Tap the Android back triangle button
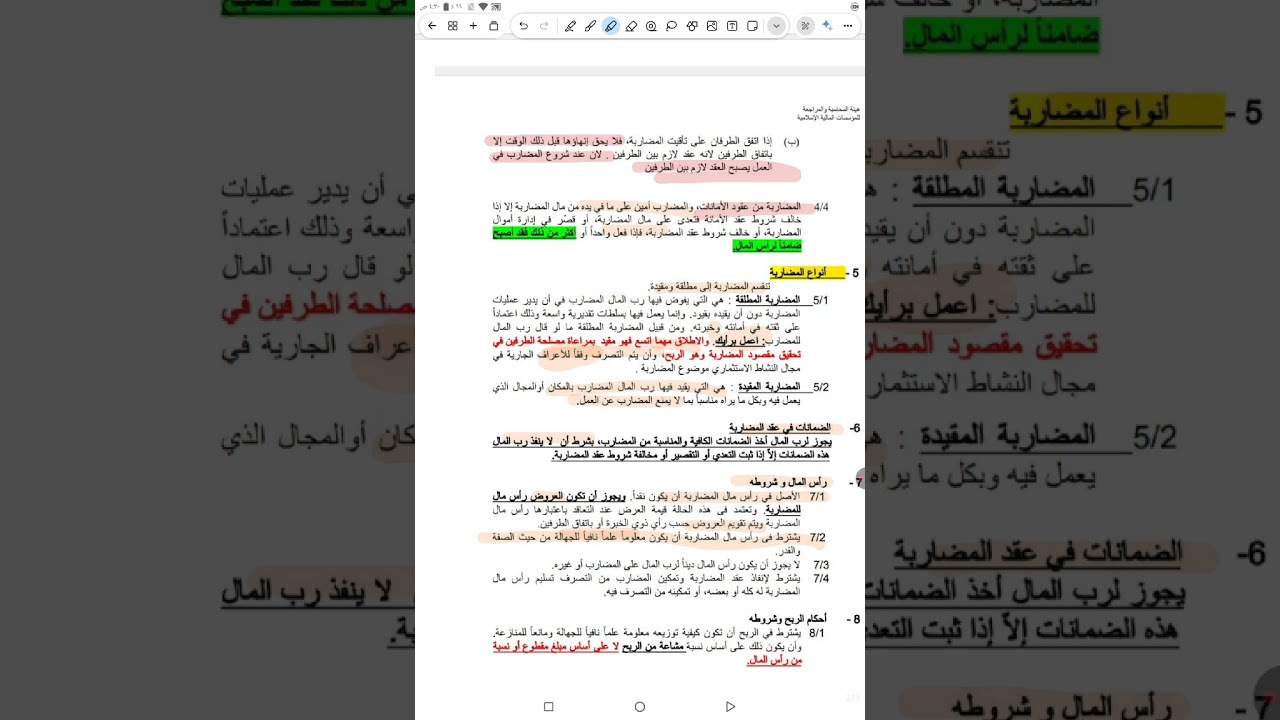 (730, 706)
